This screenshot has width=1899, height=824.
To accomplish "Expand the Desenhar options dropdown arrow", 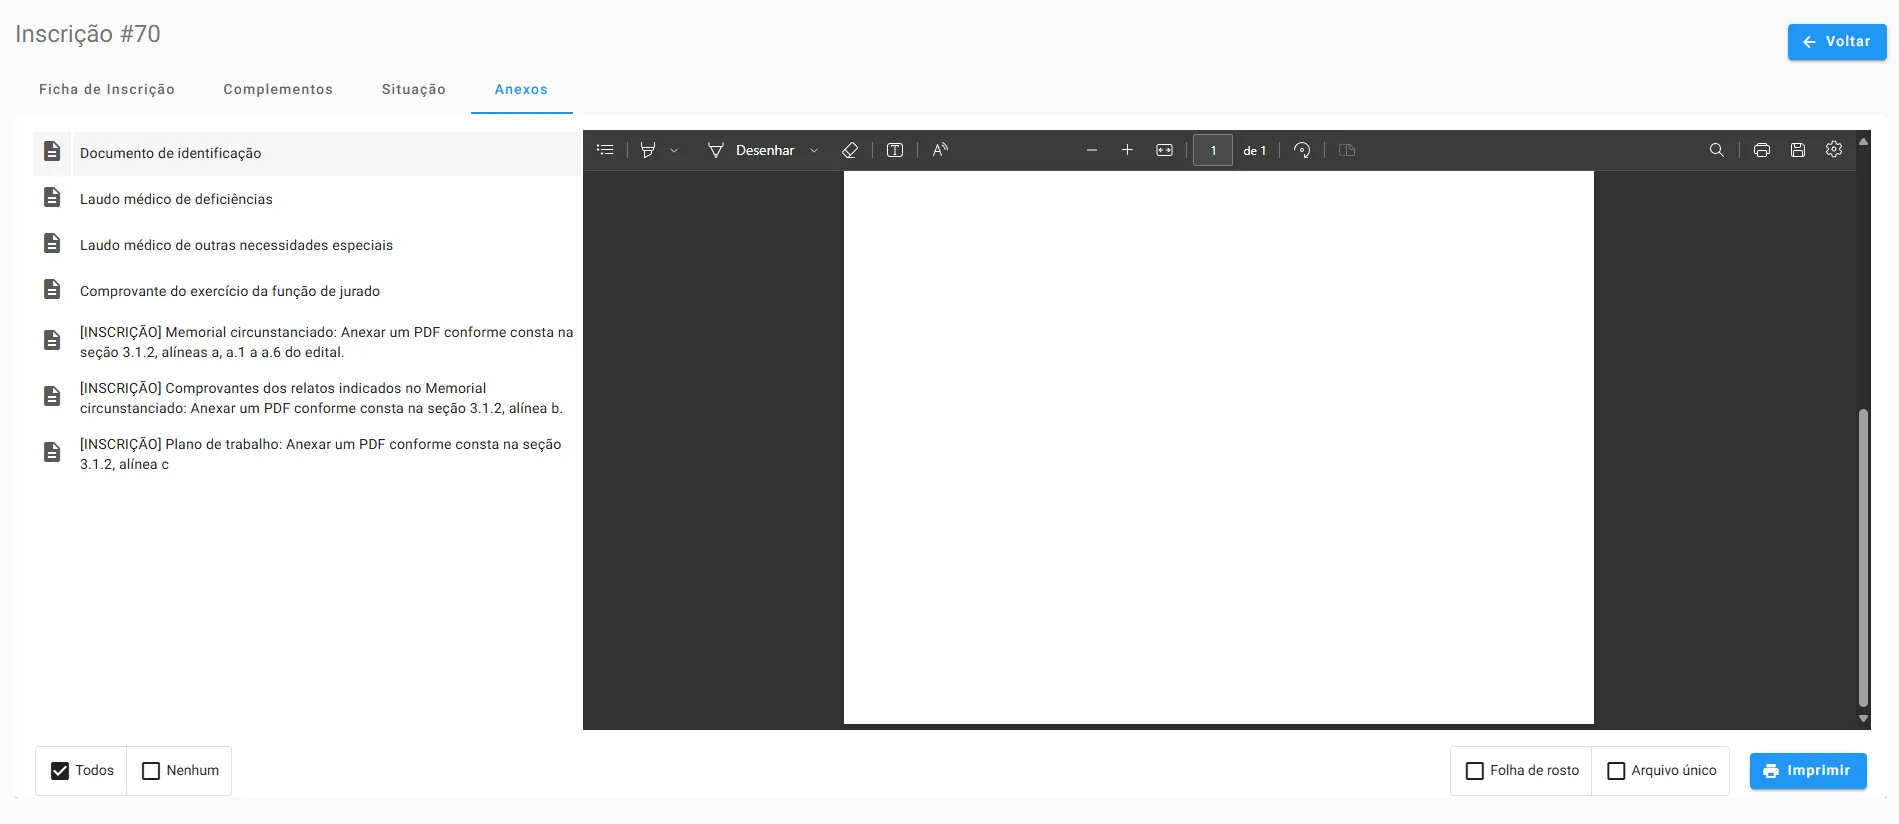I will [814, 151].
